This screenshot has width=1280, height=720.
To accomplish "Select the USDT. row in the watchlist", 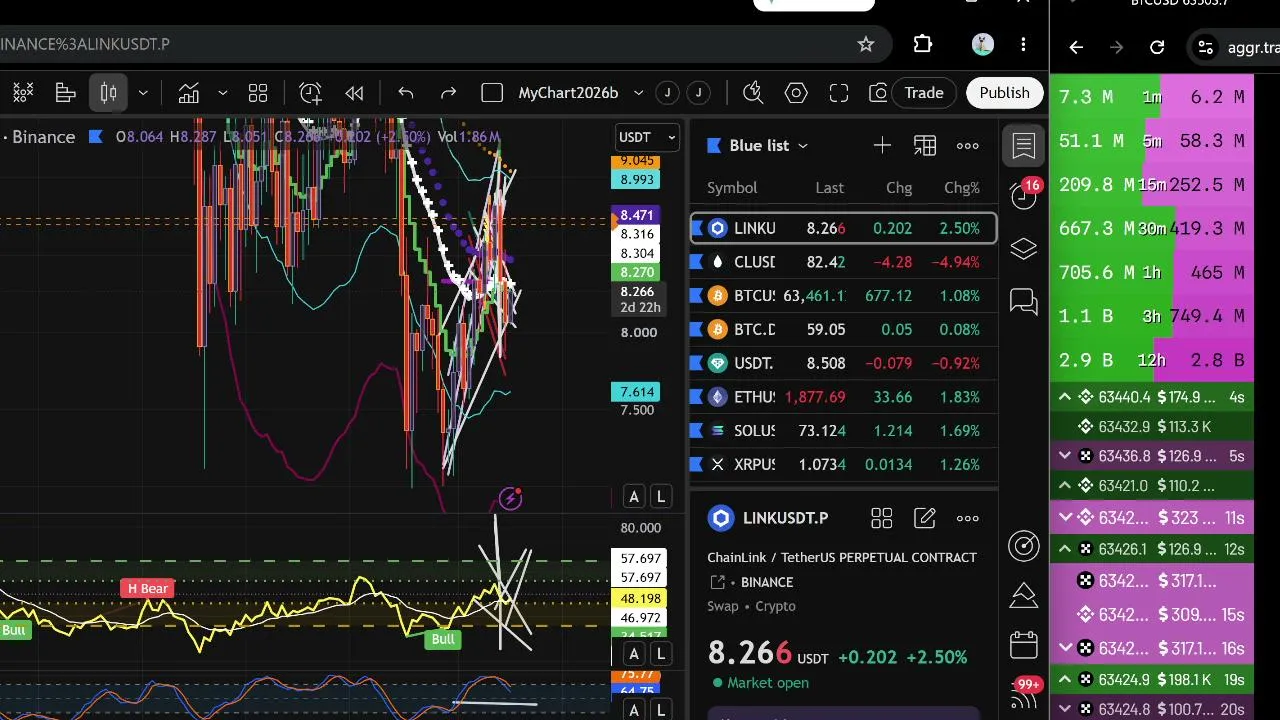I will click(844, 363).
